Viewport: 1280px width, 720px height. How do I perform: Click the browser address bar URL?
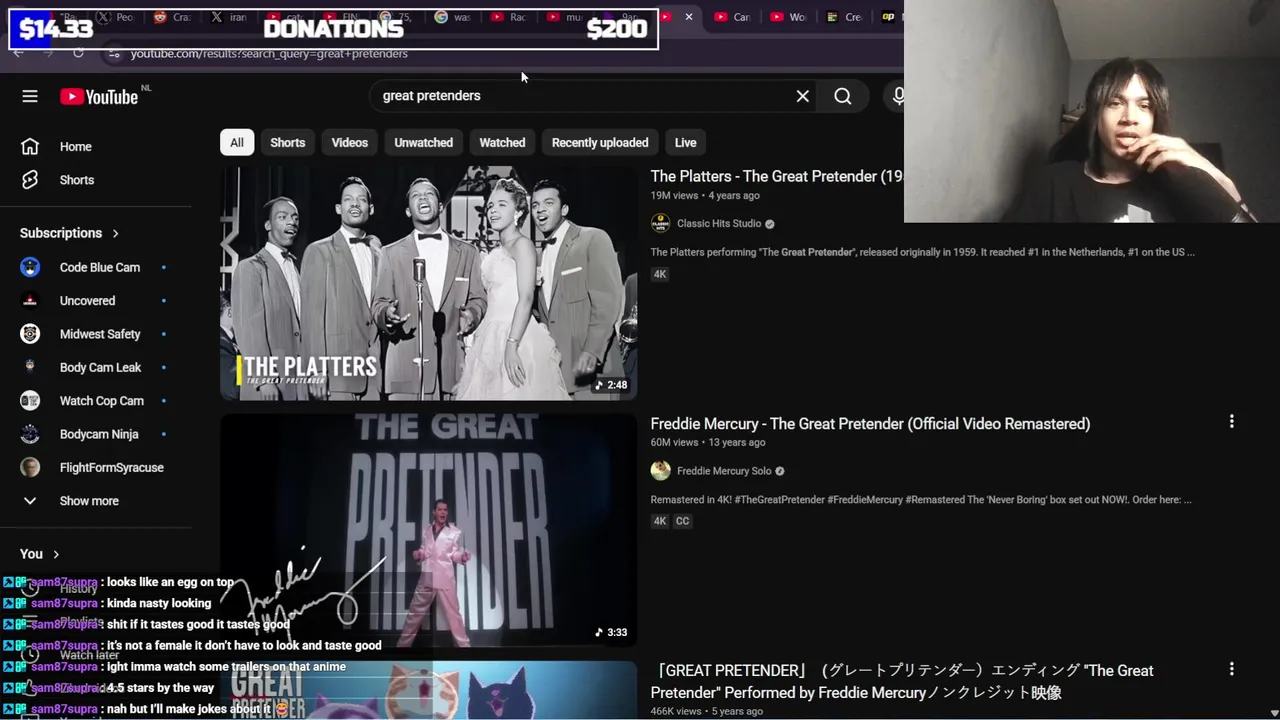(269, 53)
